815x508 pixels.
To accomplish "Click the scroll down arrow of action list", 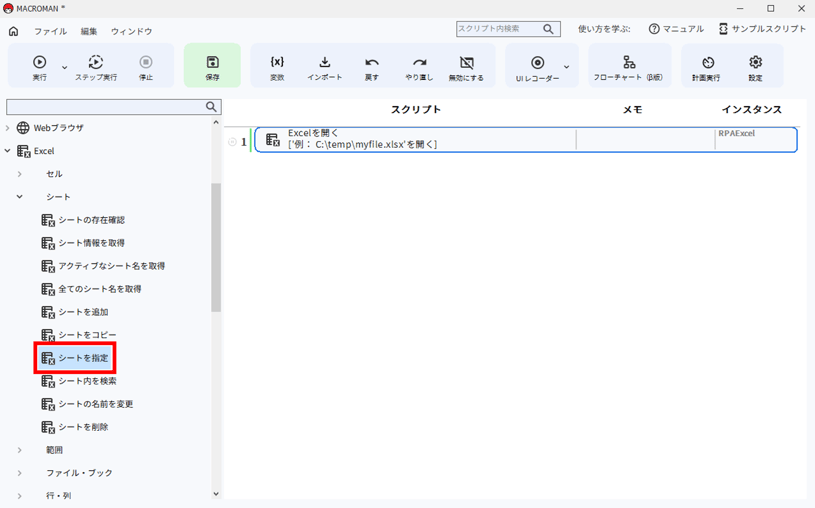I will pos(216,494).
